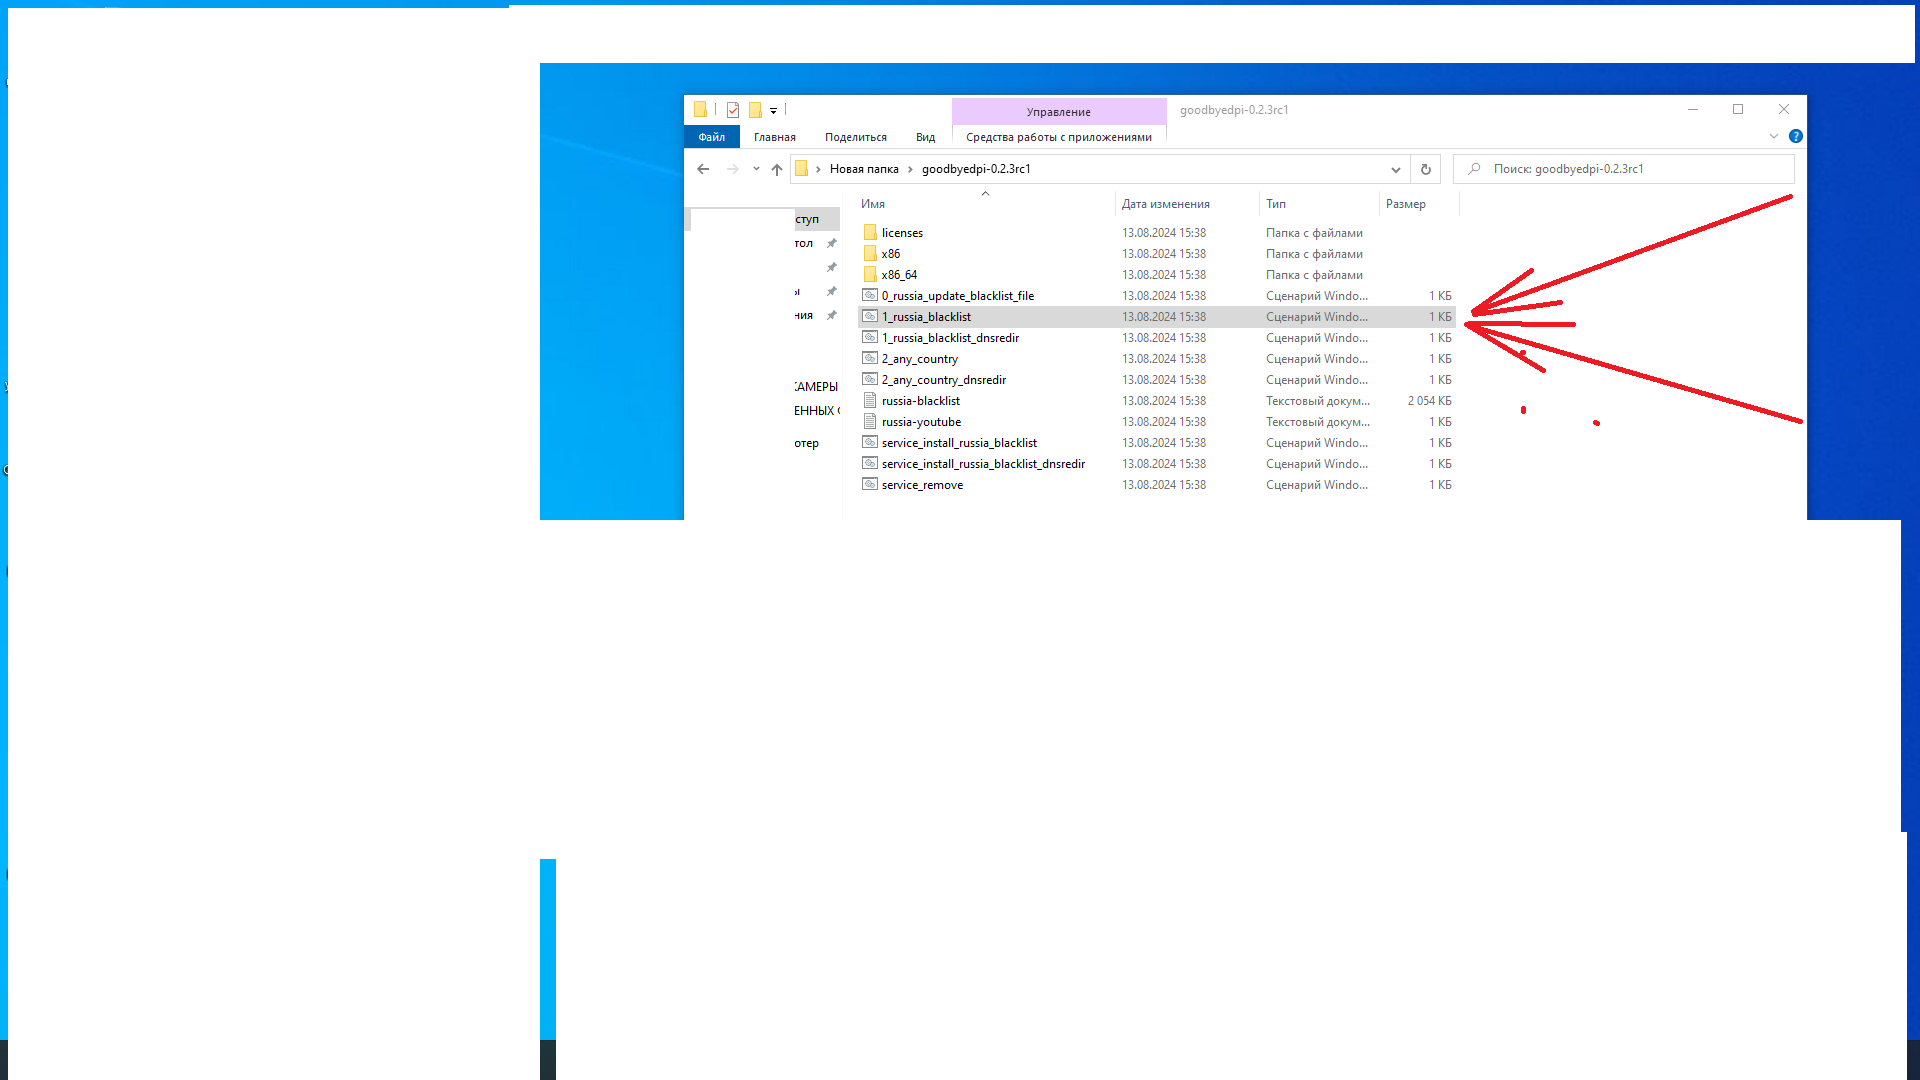Select the licenses folder icon
1920x1080 pixels.
[870, 232]
